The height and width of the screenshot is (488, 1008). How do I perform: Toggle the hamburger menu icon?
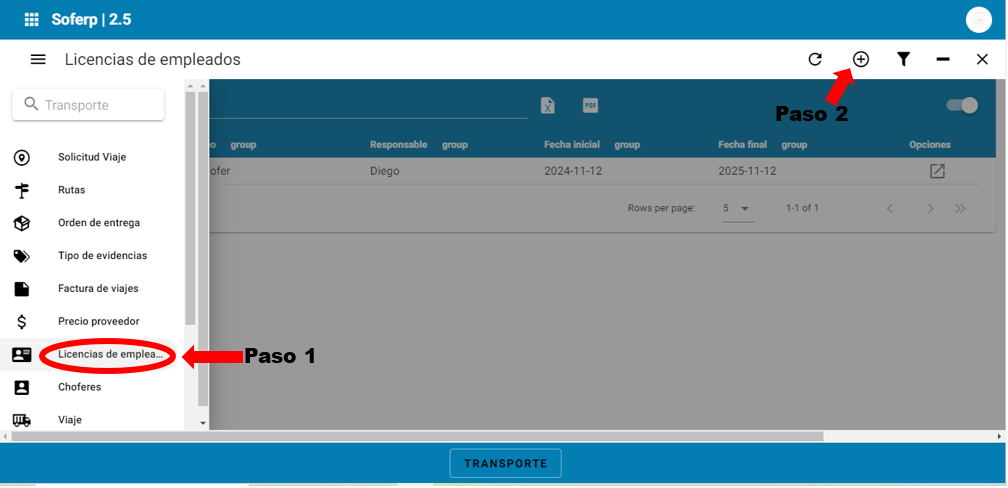pyautogui.click(x=38, y=59)
